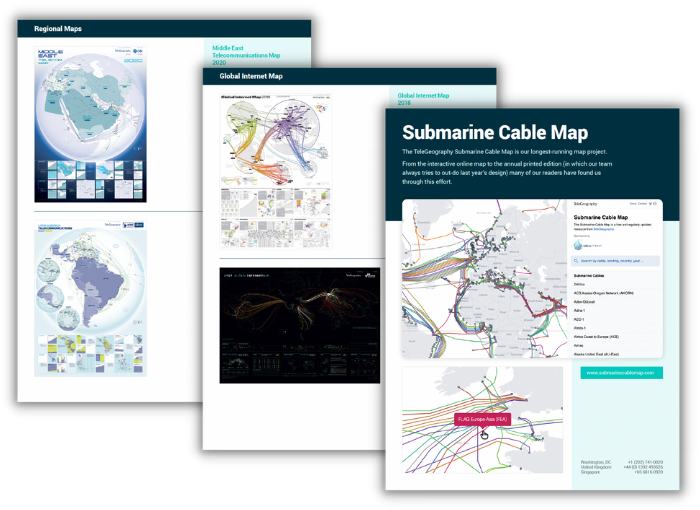Open the Middle East Telecom map thumbnail
700x510 pixels.
[x=91, y=122]
